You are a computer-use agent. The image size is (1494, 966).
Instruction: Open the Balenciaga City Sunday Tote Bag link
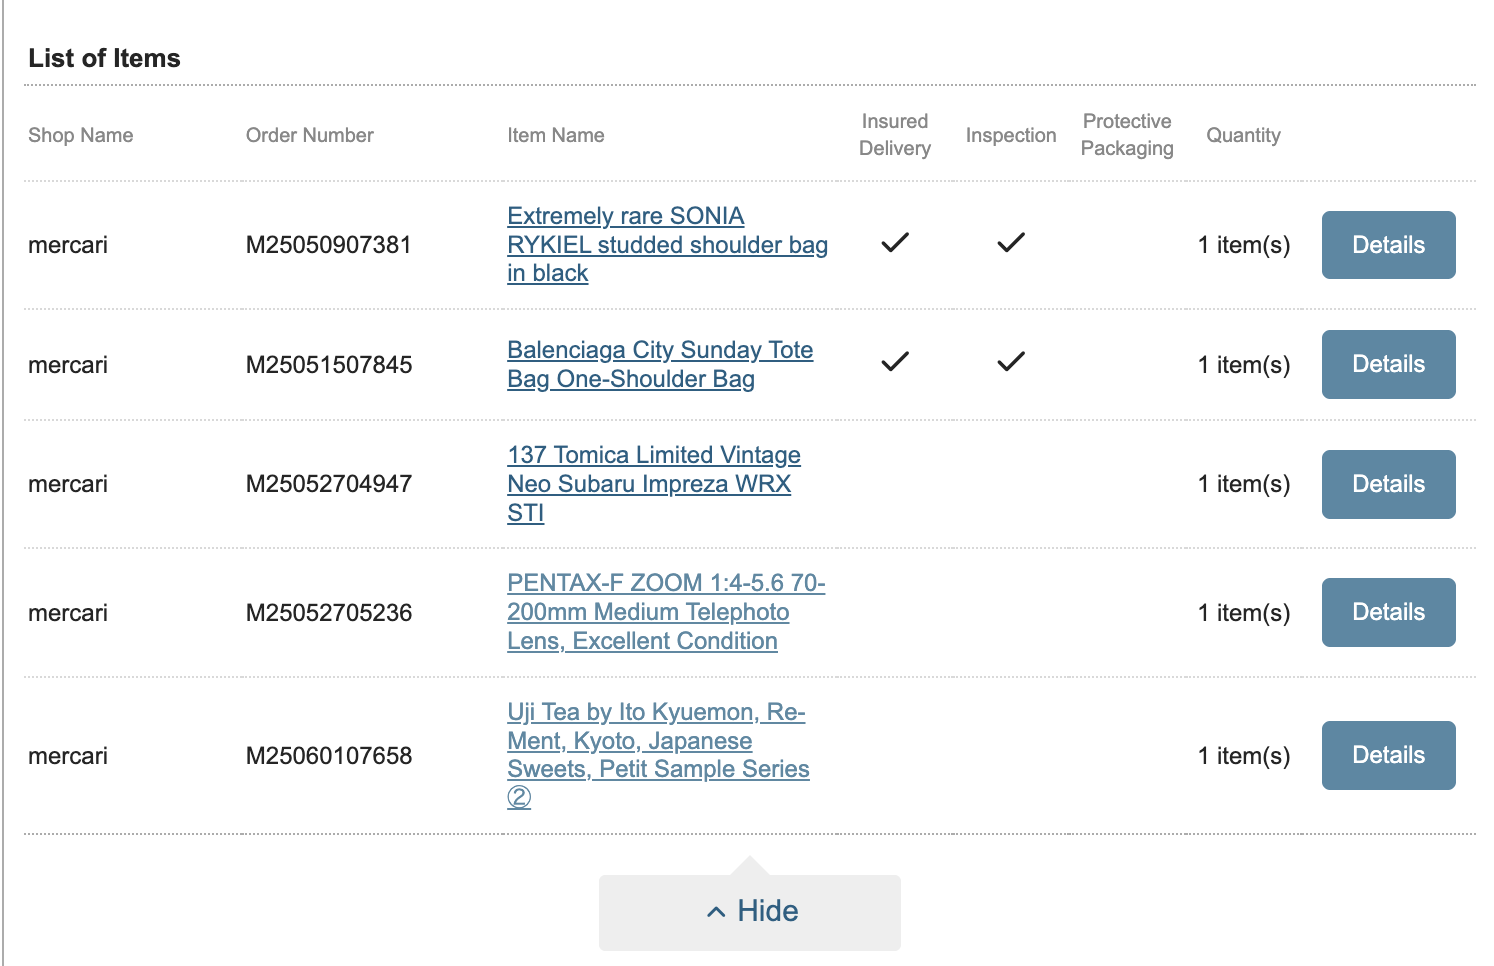point(660,365)
